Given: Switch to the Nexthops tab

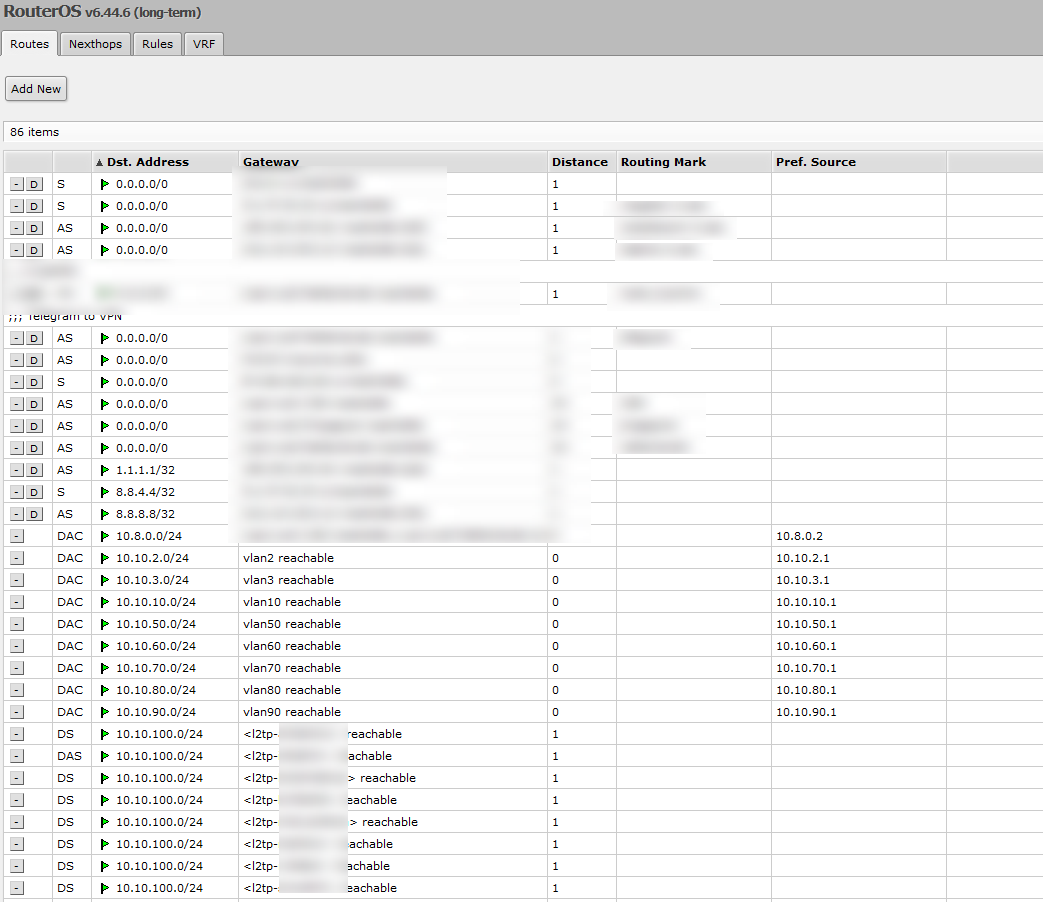Looking at the screenshot, I should point(95,44).
